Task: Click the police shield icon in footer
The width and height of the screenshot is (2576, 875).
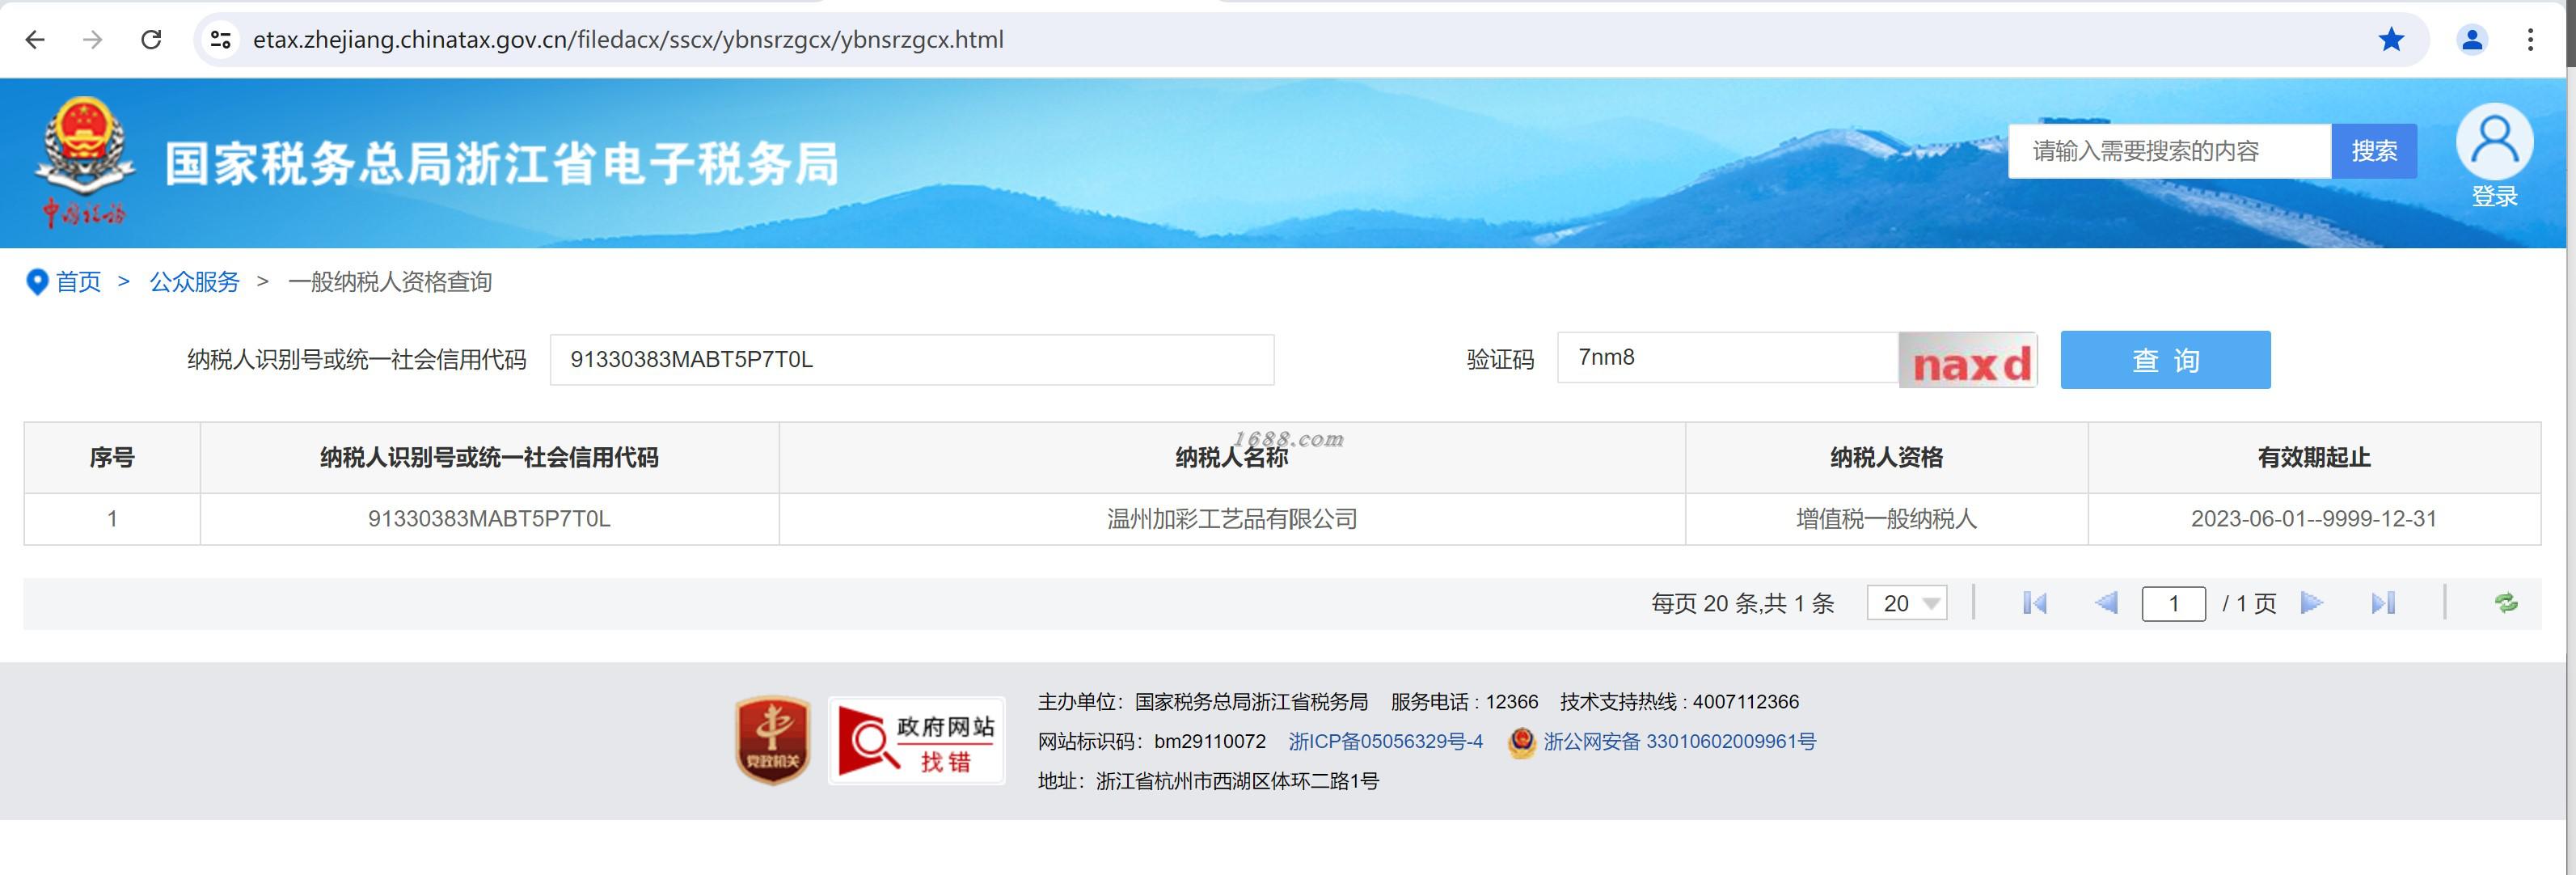Action: click(1521, 742)
